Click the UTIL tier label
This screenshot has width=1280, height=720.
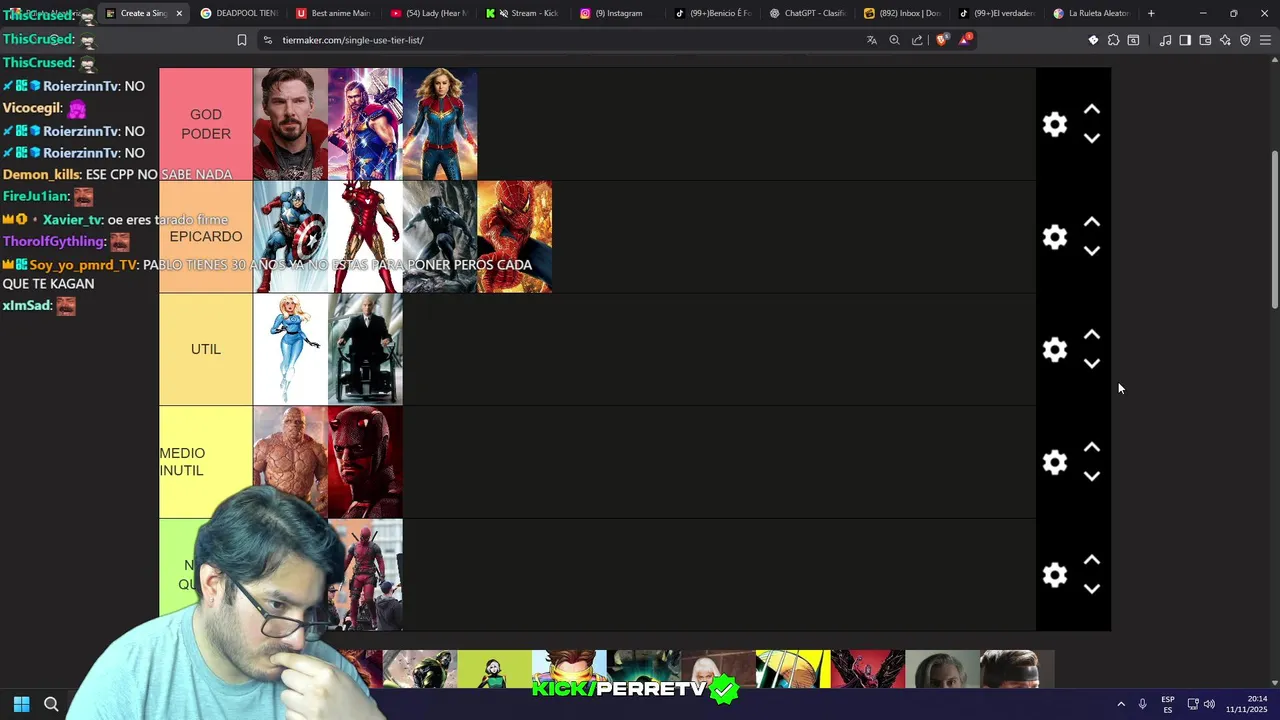pos(206,349)
